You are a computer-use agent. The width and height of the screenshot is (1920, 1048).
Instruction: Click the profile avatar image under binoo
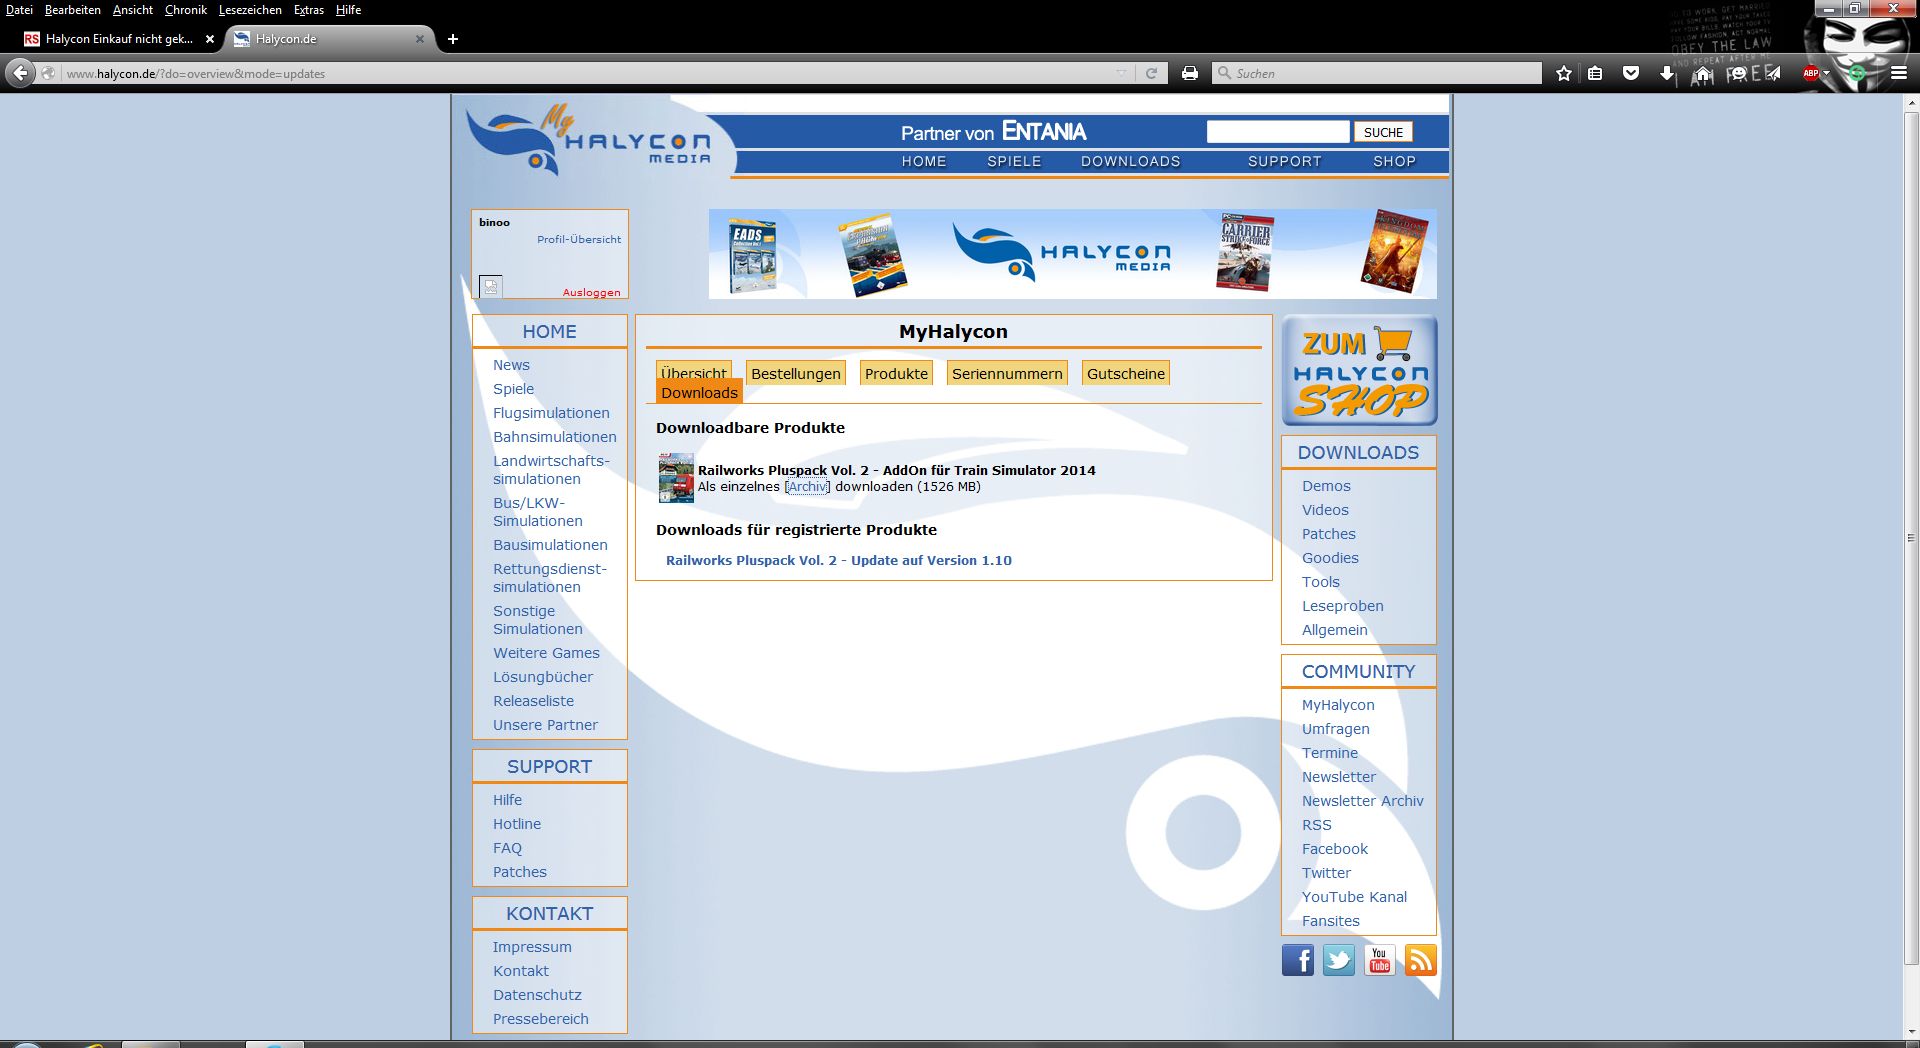(x=491, y=287)
